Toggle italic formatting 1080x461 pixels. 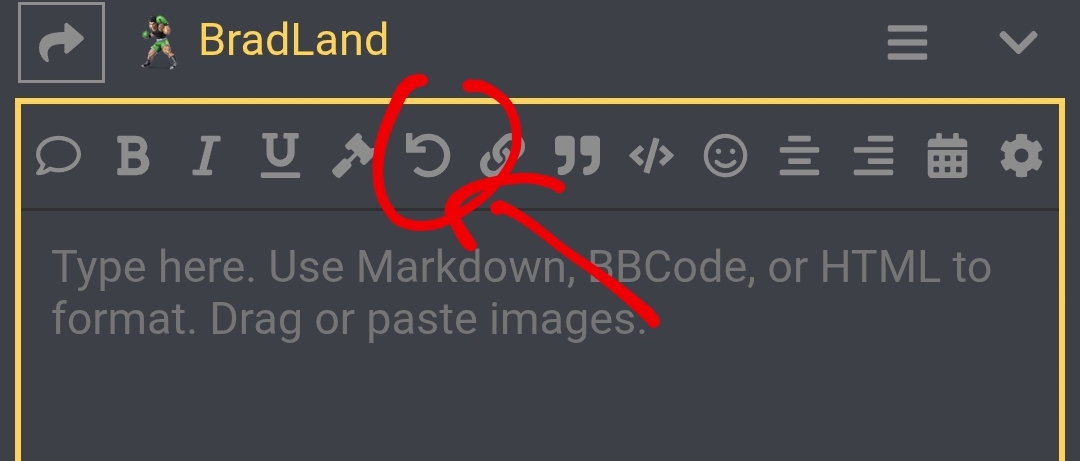click(206, 155)
